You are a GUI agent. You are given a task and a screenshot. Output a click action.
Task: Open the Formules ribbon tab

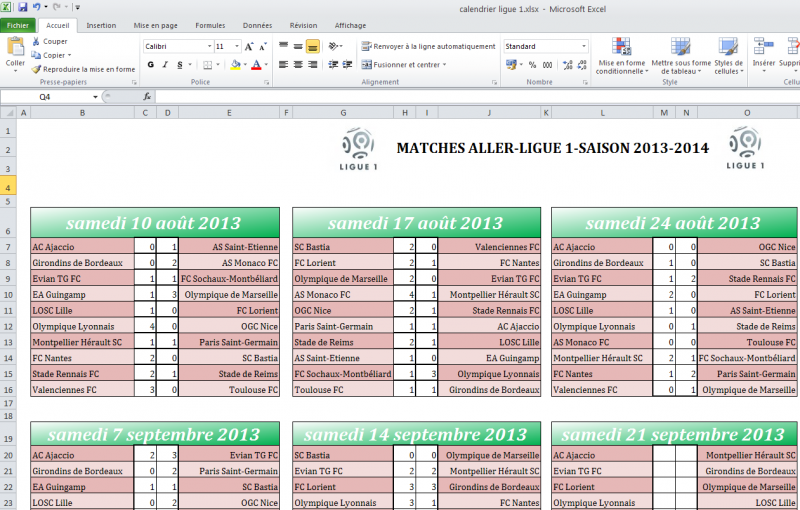pos(210,25)
